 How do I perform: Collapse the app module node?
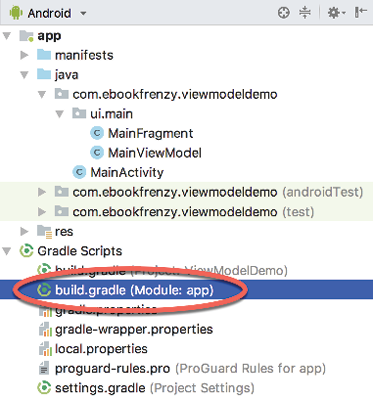[7, 36]
